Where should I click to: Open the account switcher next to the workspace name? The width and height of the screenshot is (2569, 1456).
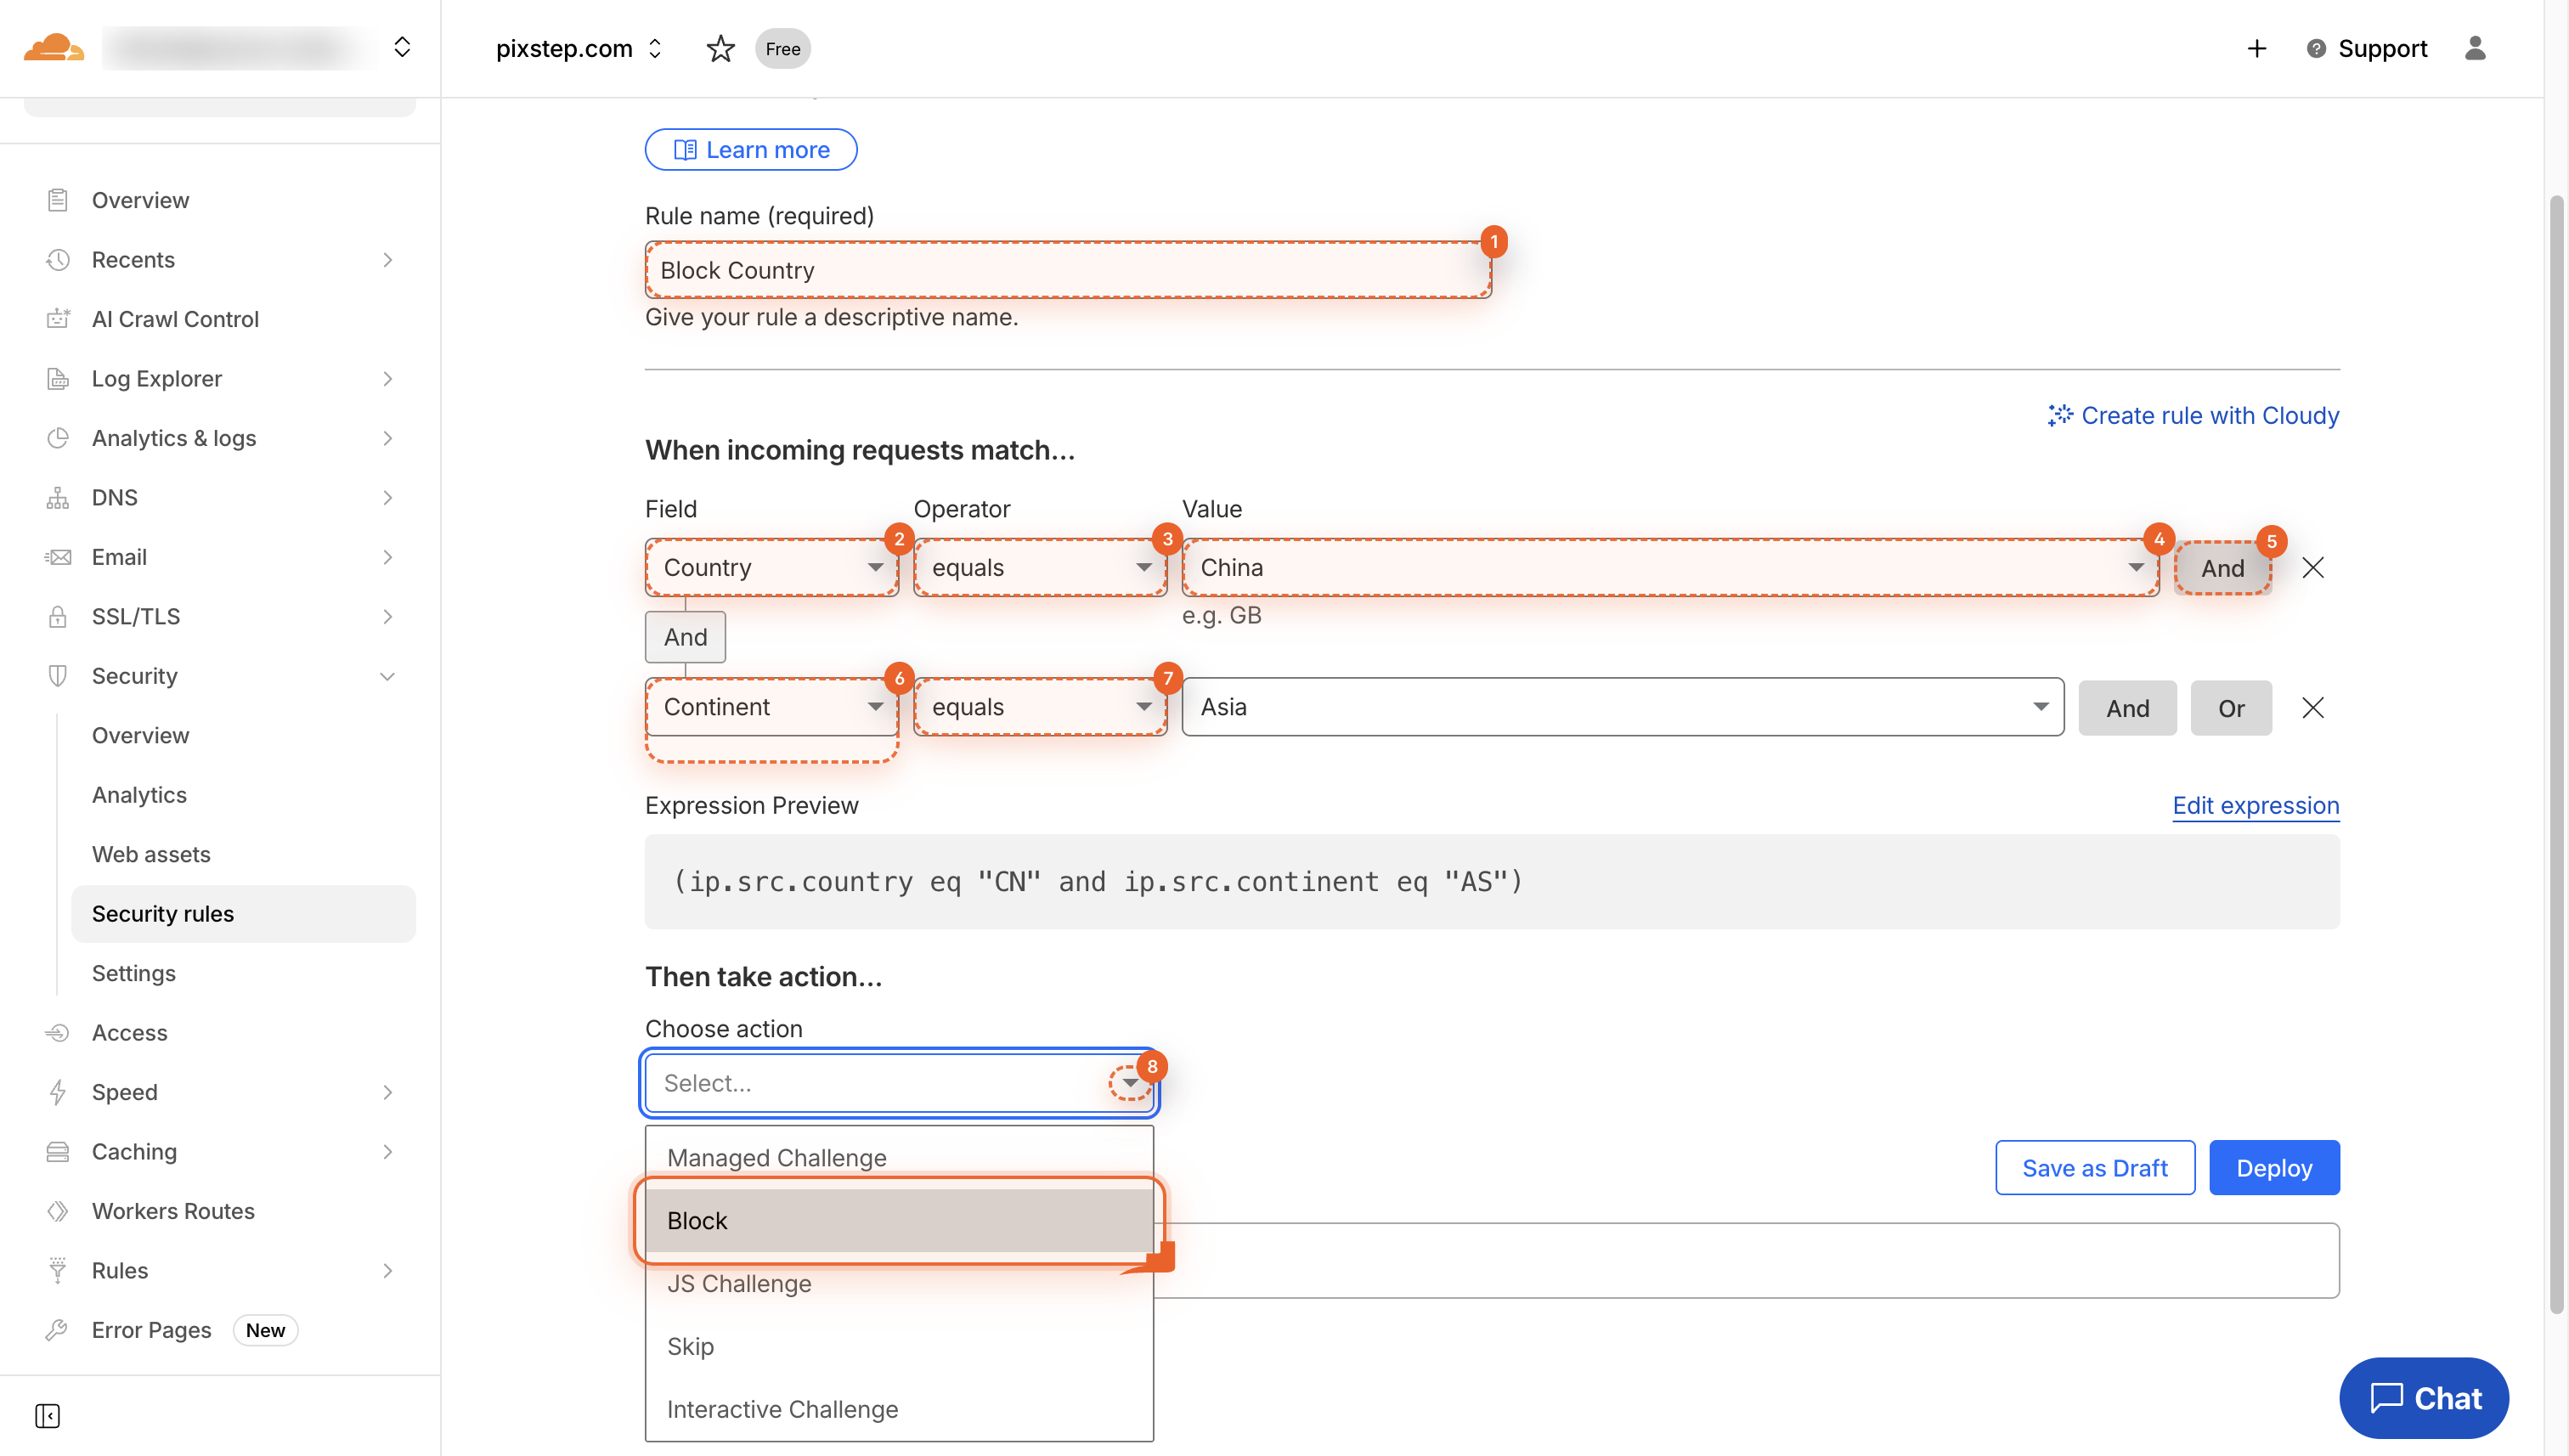click(x=402, y=47)
